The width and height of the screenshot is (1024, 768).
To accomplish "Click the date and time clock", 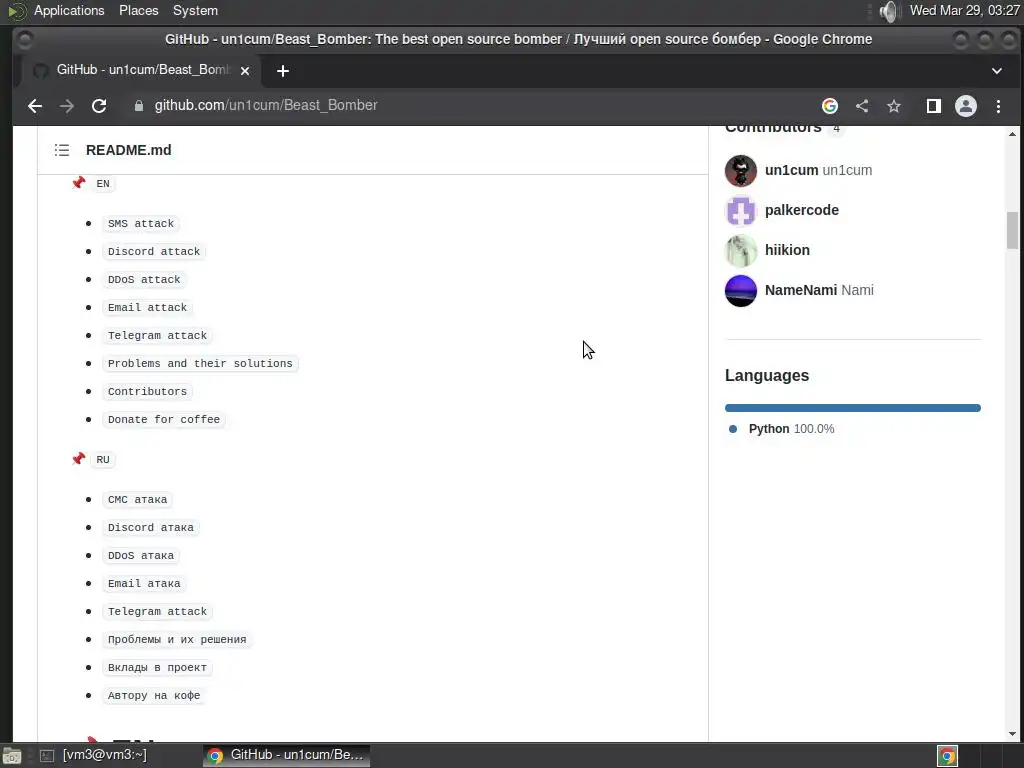I will [965, 10].
